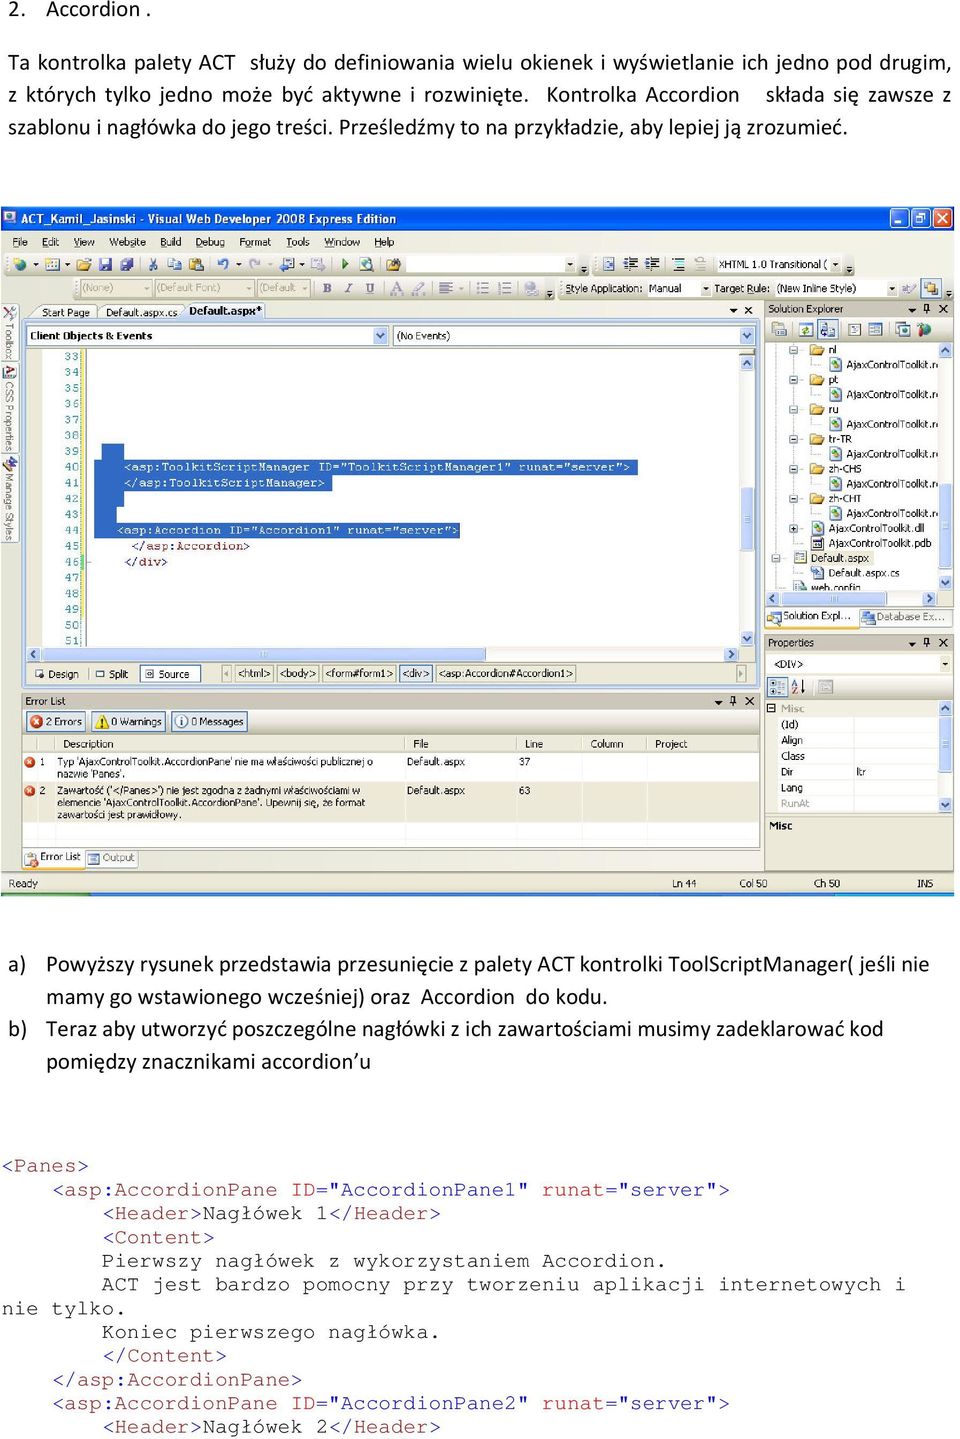The height and width of the screenshot is (1439, 960).
Task: Click the <form#form1> breadcrumb tag
Action: pyautogui.click(x=360, y=674)
